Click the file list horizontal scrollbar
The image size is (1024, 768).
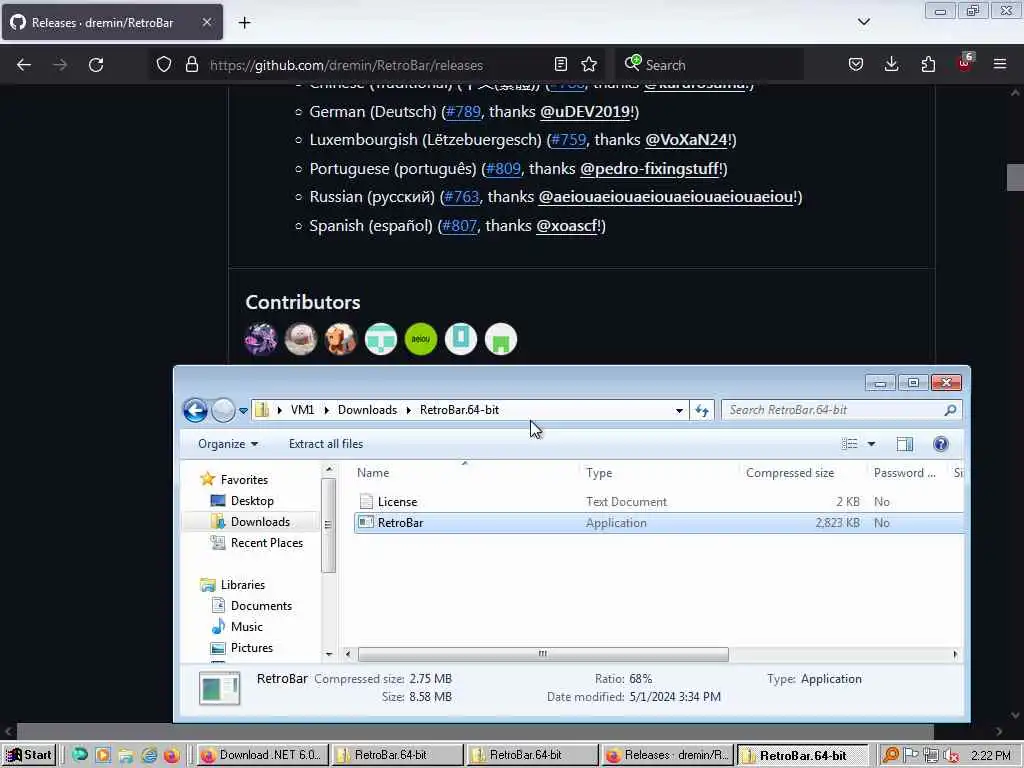click(543, 654)
